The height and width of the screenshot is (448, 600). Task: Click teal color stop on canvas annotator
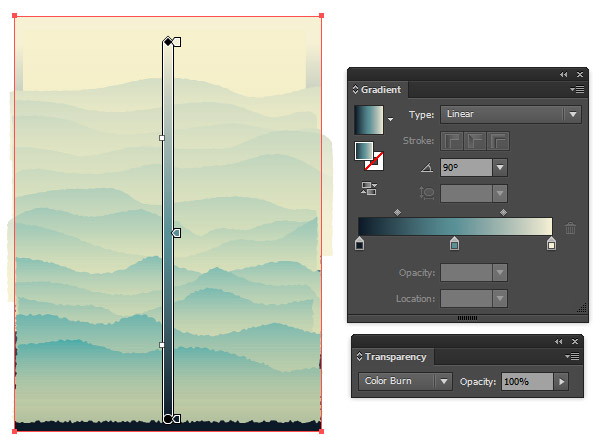[x=176, y=233]
